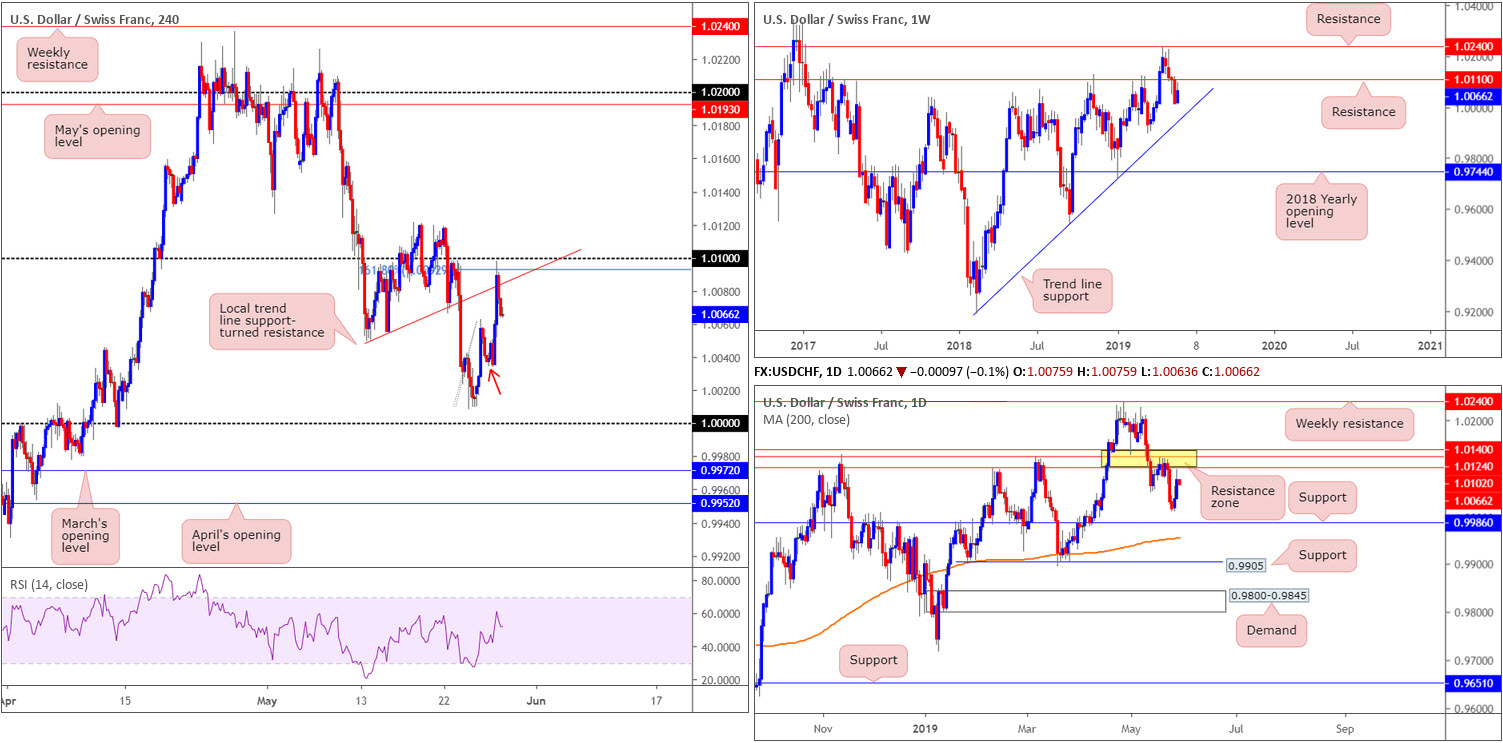
Task: Select the "2017" year on the weekly time axis
Action: [x=802, y=344]
